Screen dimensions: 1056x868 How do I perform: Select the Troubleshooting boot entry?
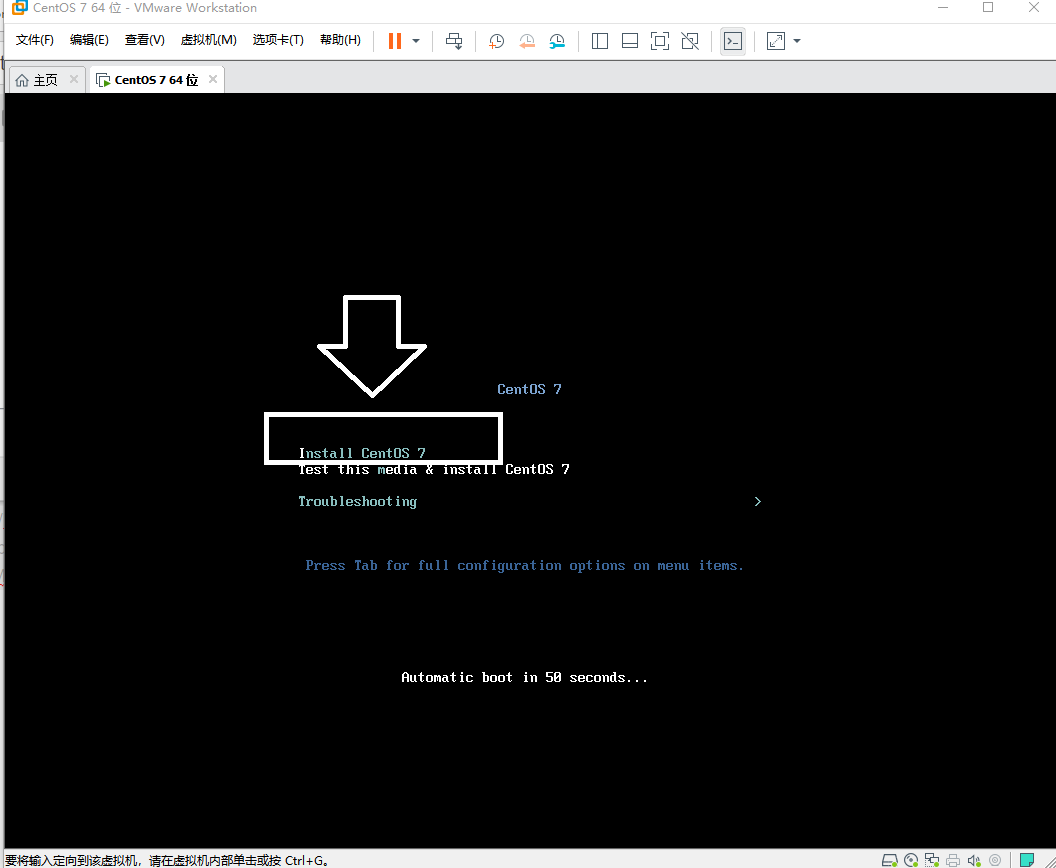tap(358, 502)
